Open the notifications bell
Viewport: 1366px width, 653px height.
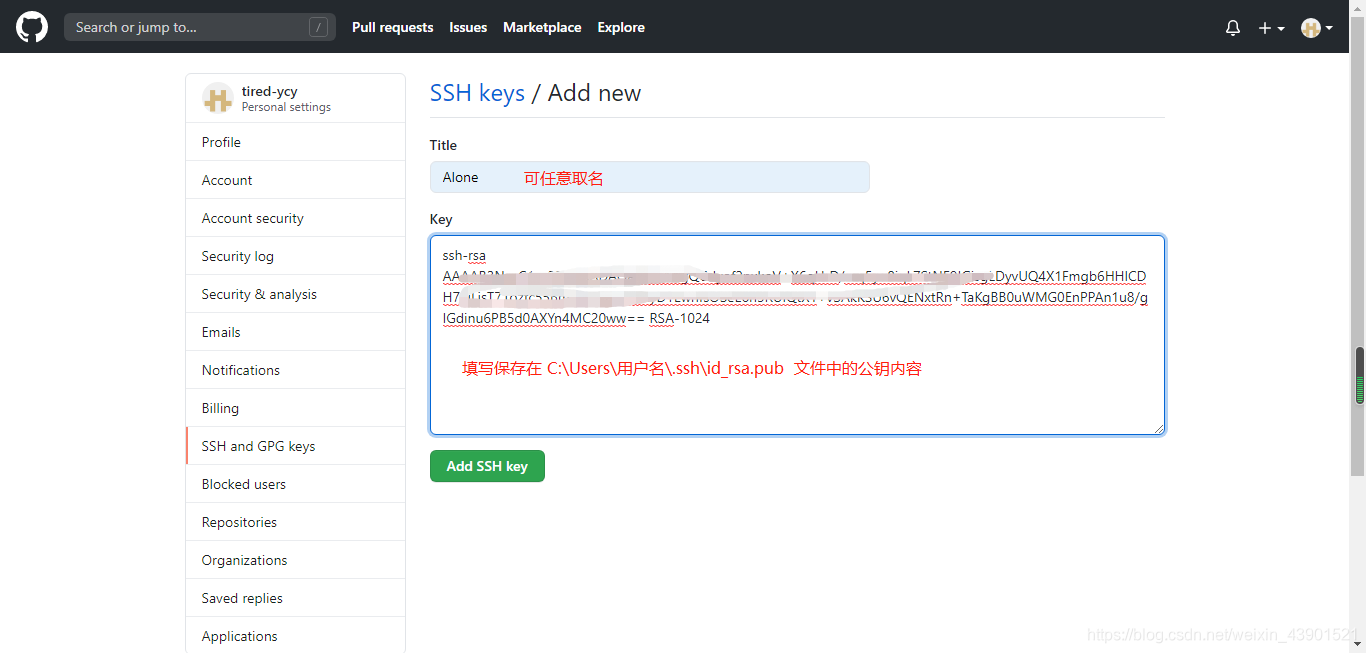click(1233, 28)
